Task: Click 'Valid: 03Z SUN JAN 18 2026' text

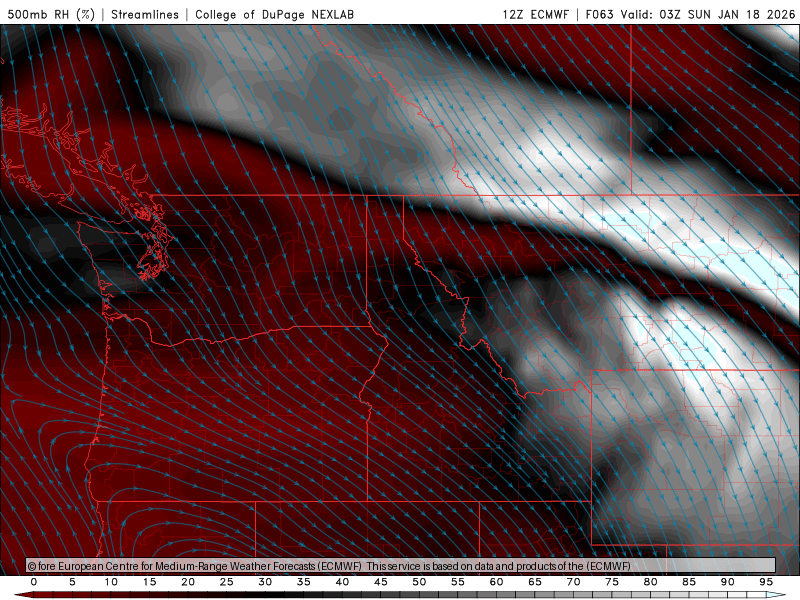Action: coord(708,14)
